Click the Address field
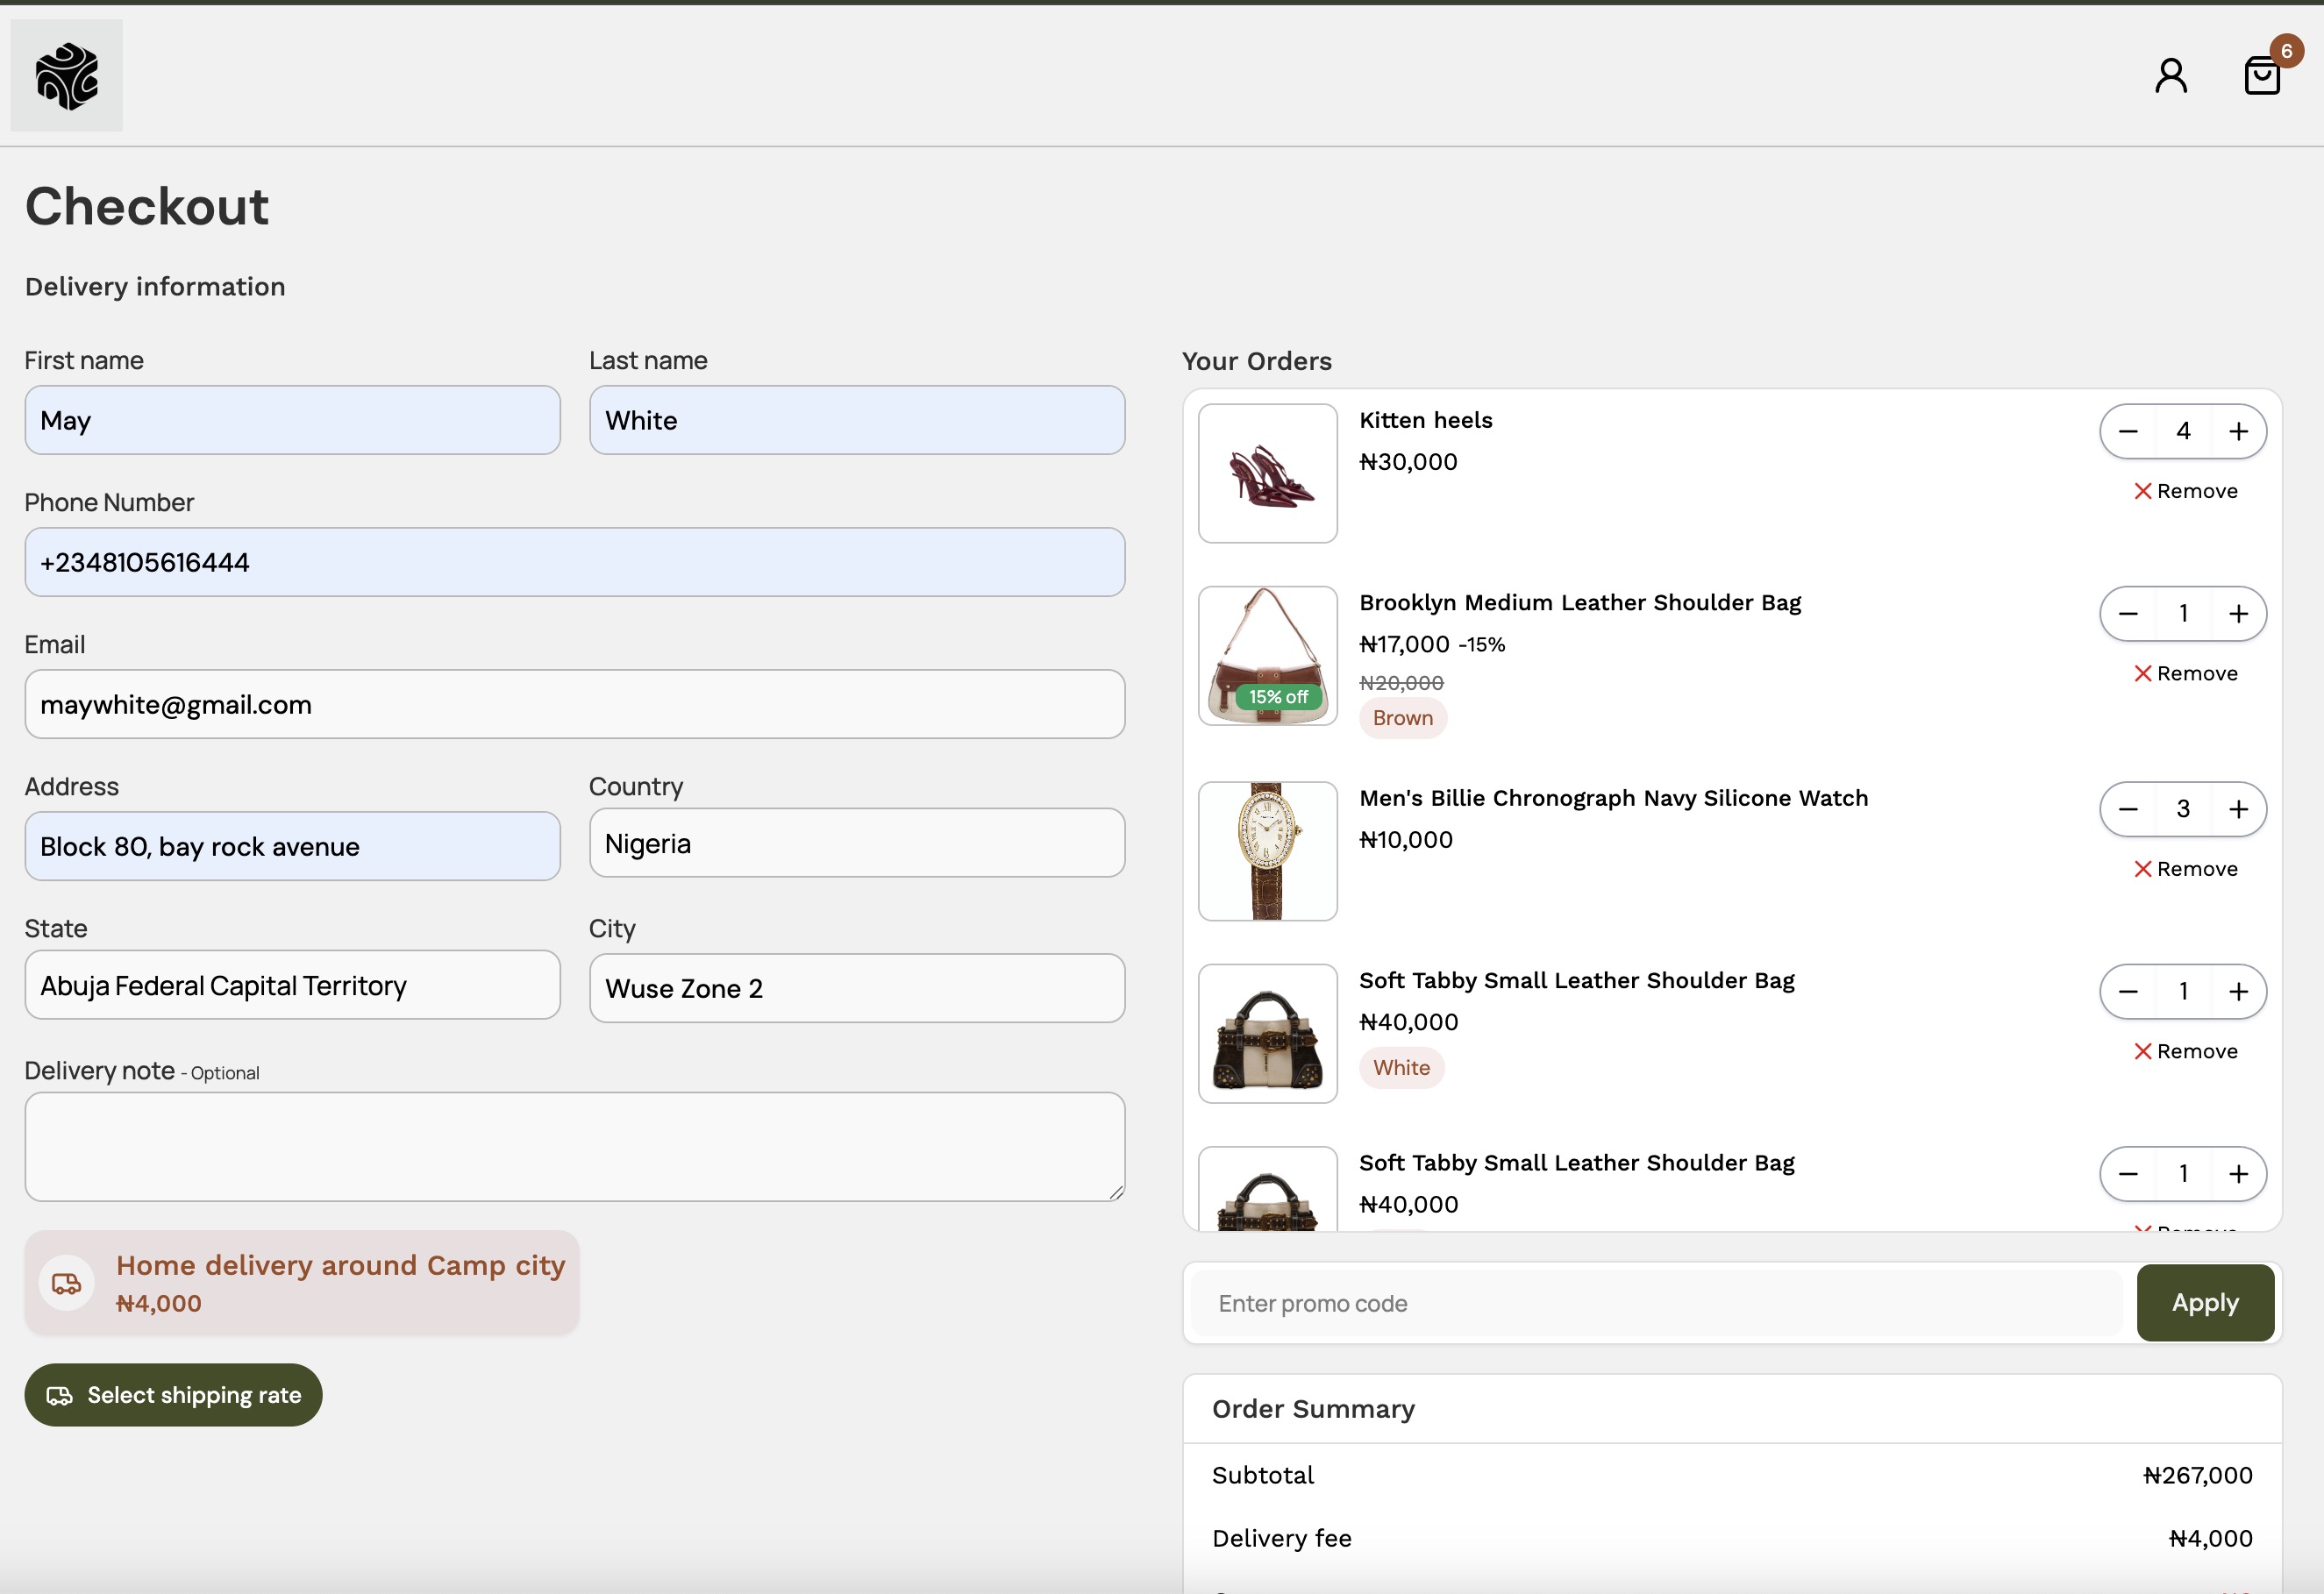2324x1594 pixels. point(292,846)
